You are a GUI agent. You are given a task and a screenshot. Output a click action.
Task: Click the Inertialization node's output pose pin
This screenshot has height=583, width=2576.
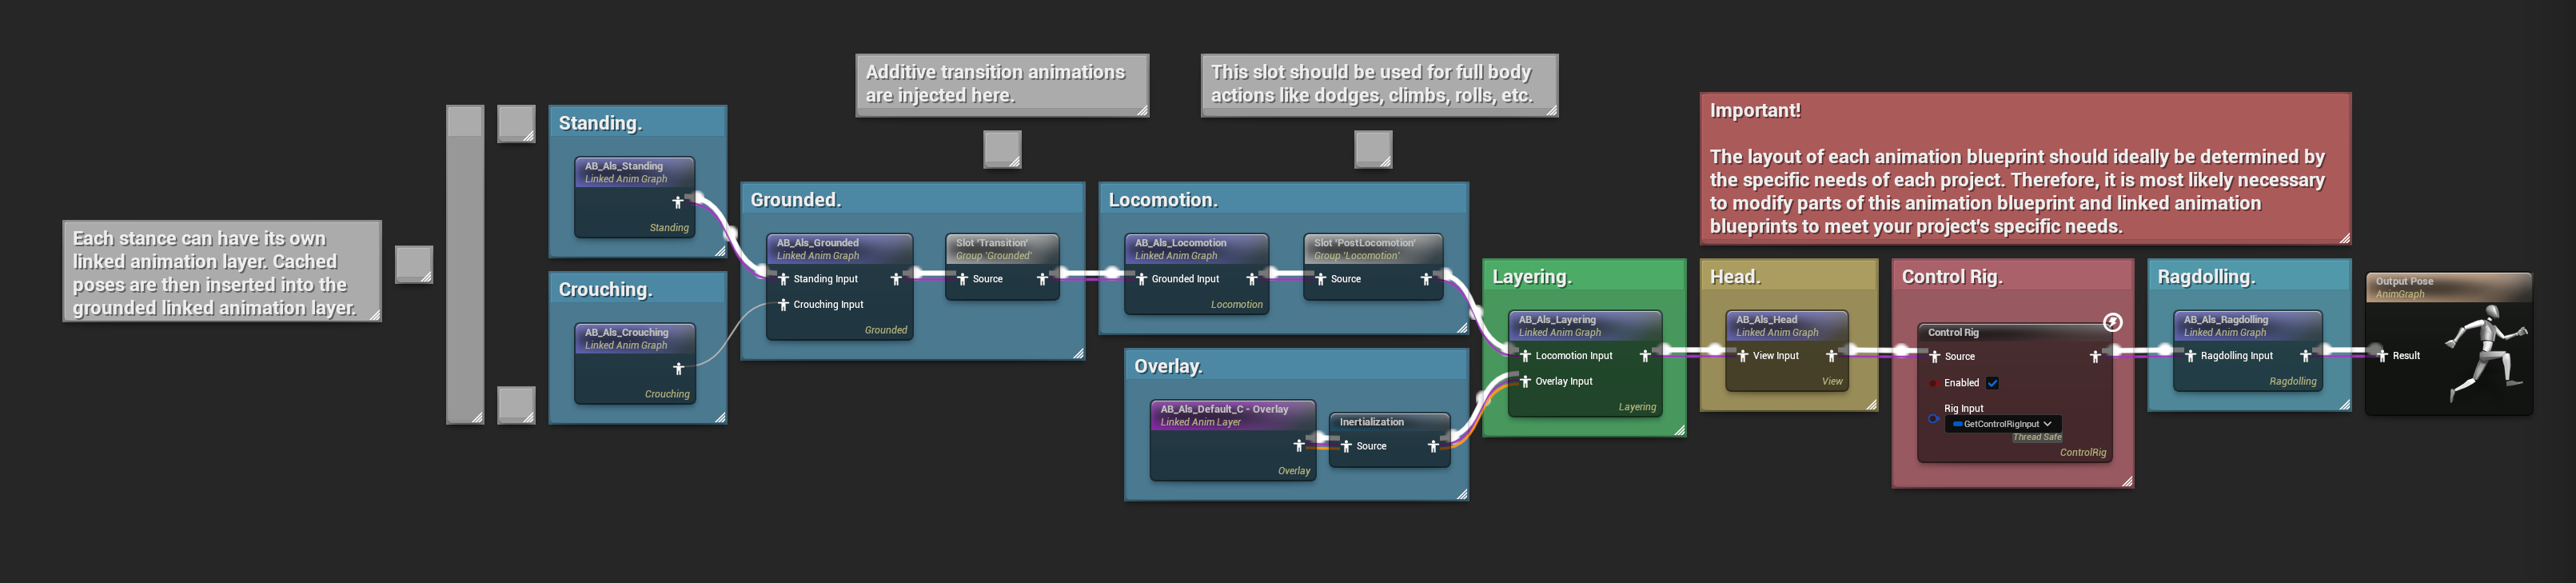pos(1433,446)
